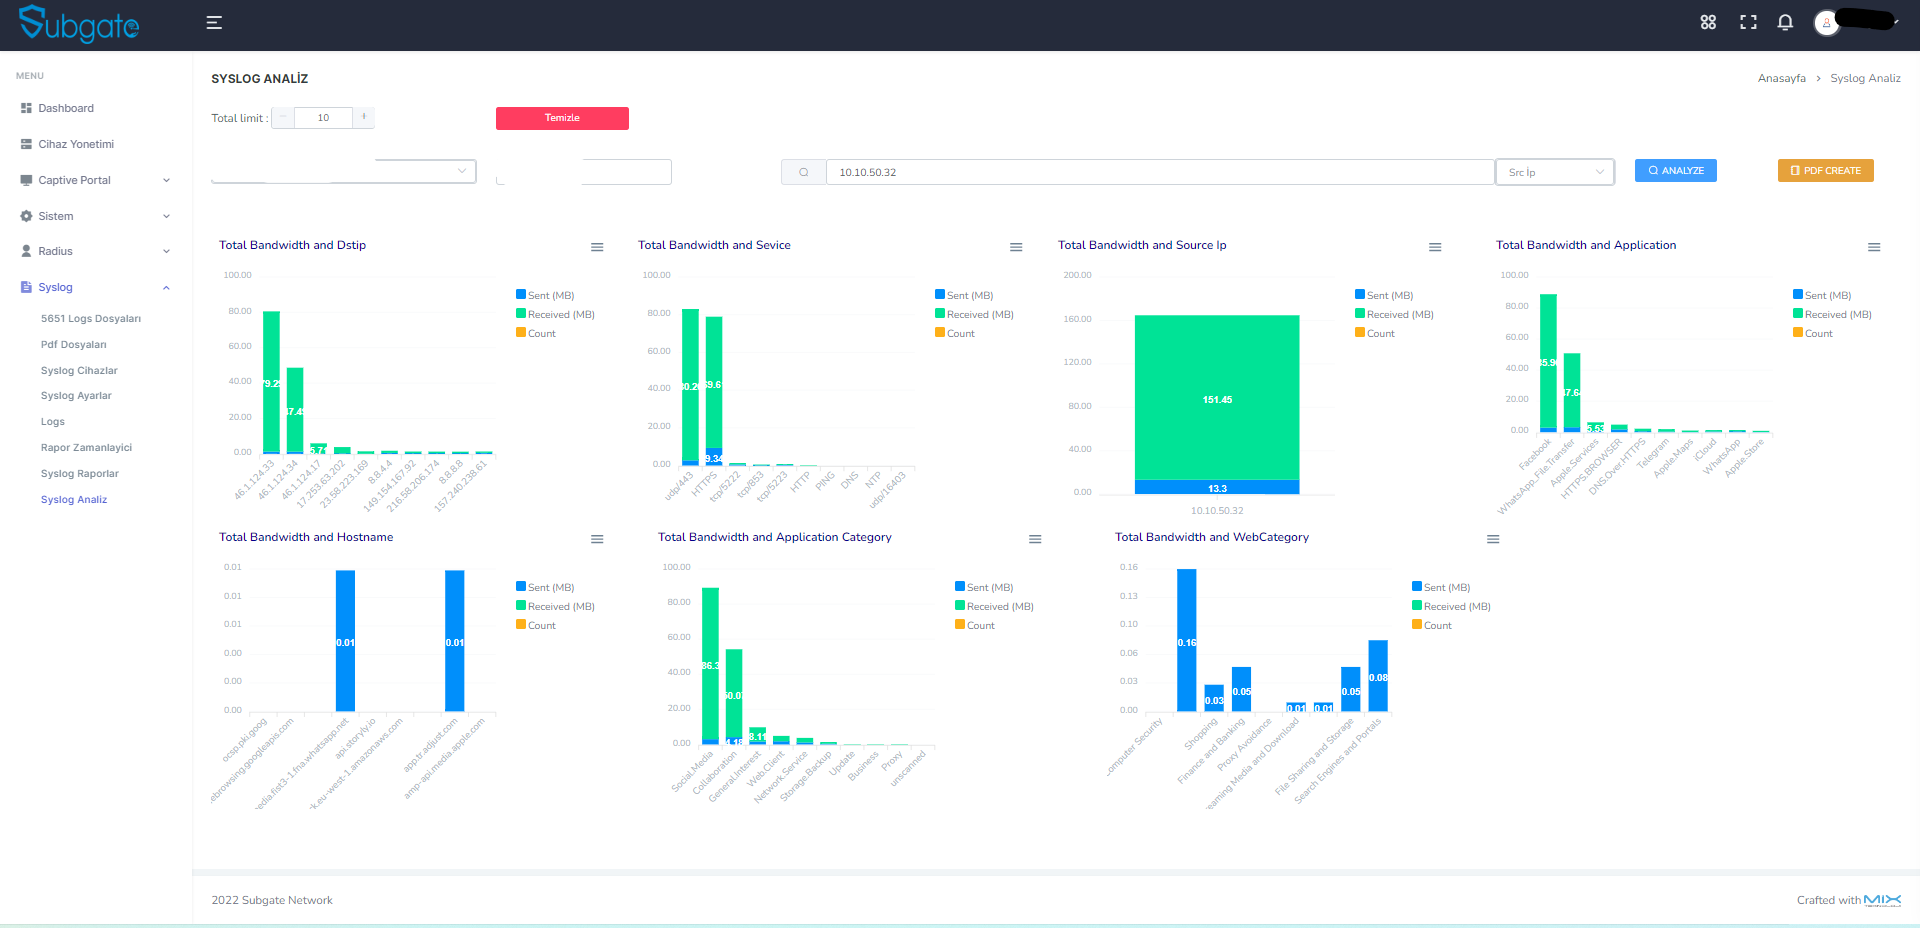
Task: Select Syslog Raporlar in the sidebar
Action: click(x=80, y=473)
